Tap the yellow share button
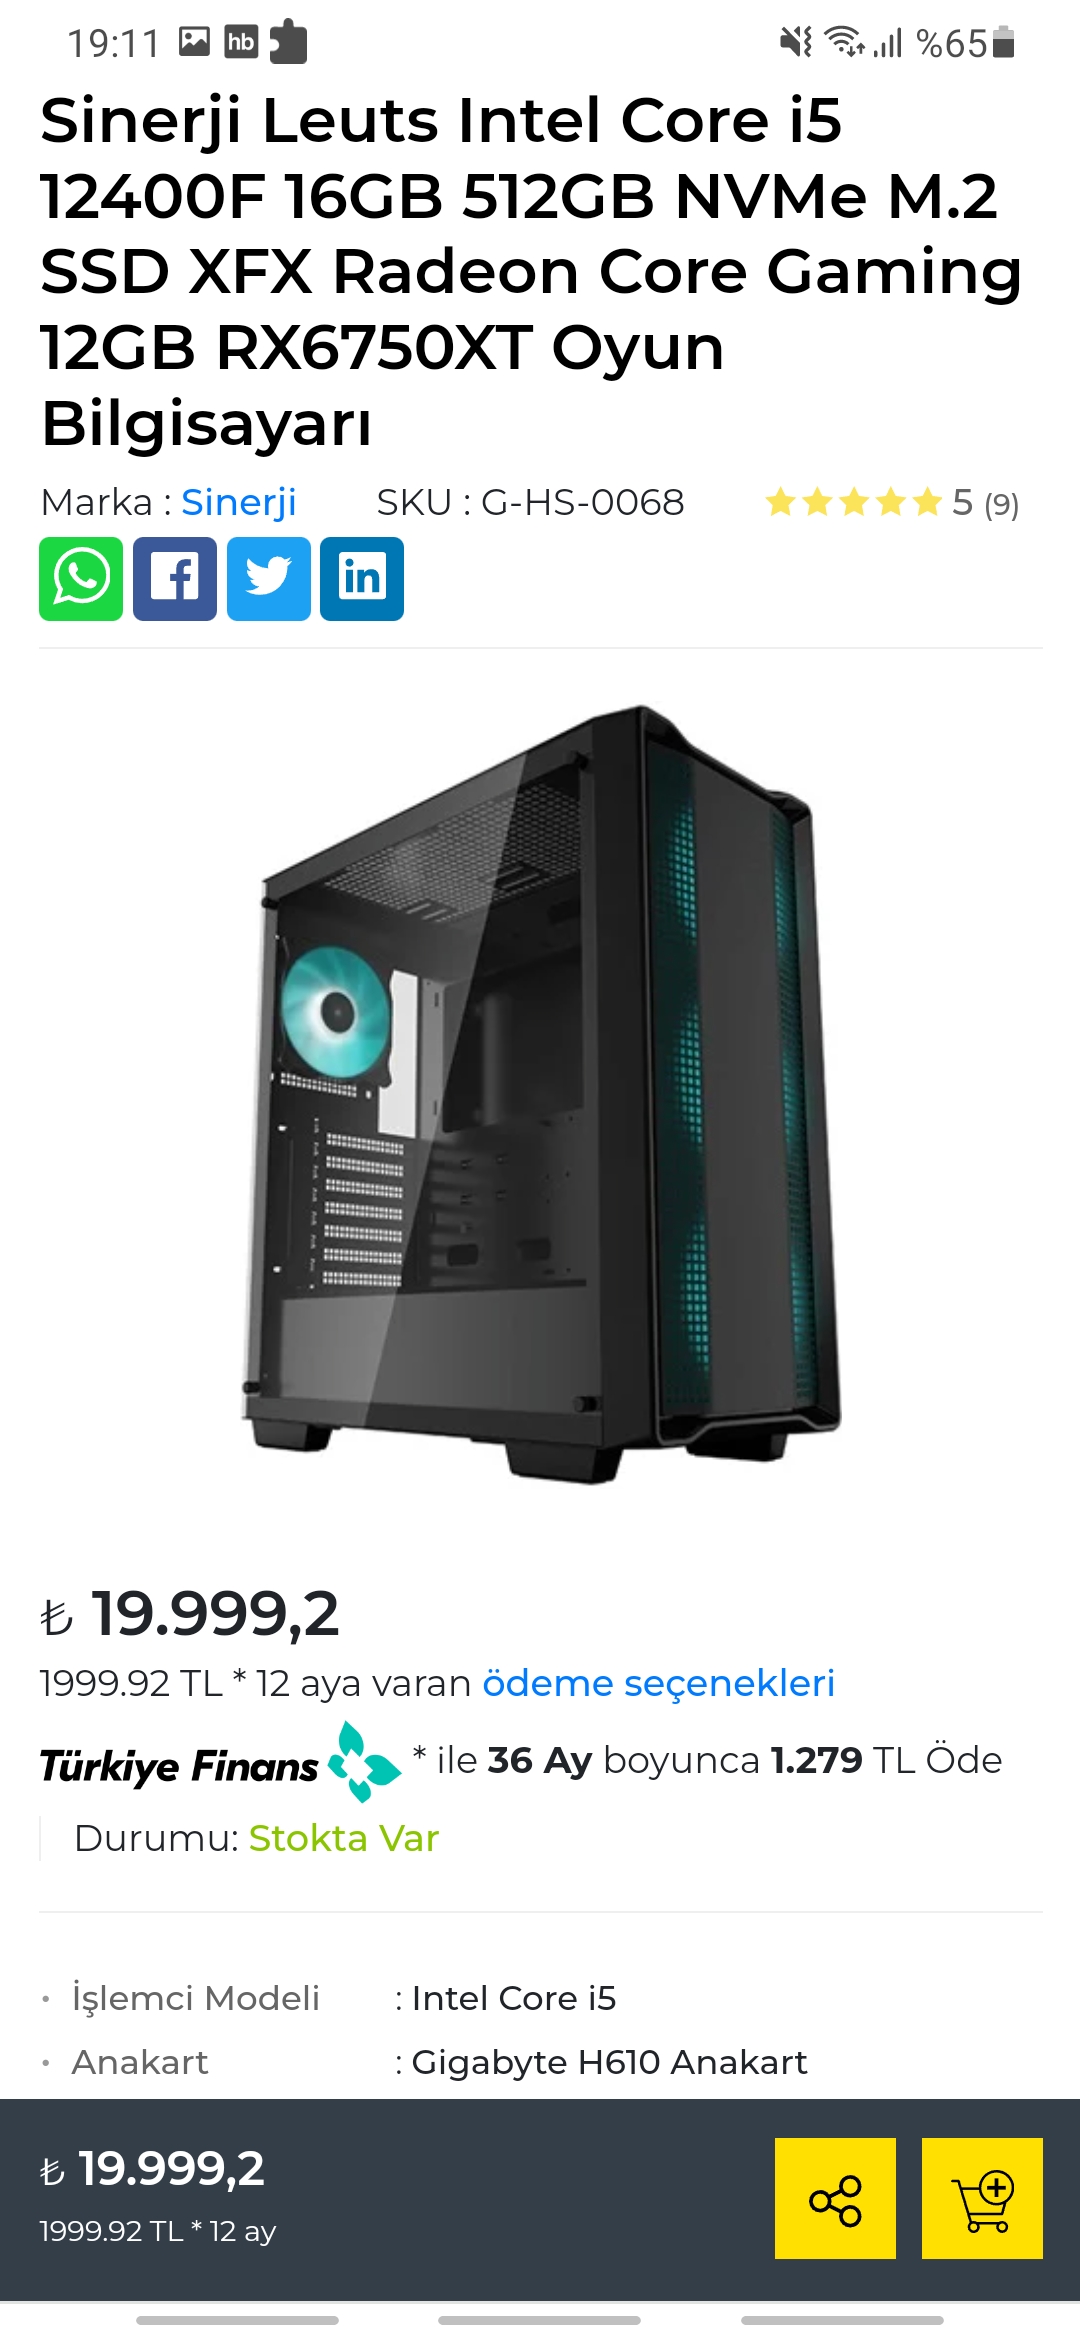This screenshot has width=1080, height=2340. pyautogui.click(x=835, y=2198)
